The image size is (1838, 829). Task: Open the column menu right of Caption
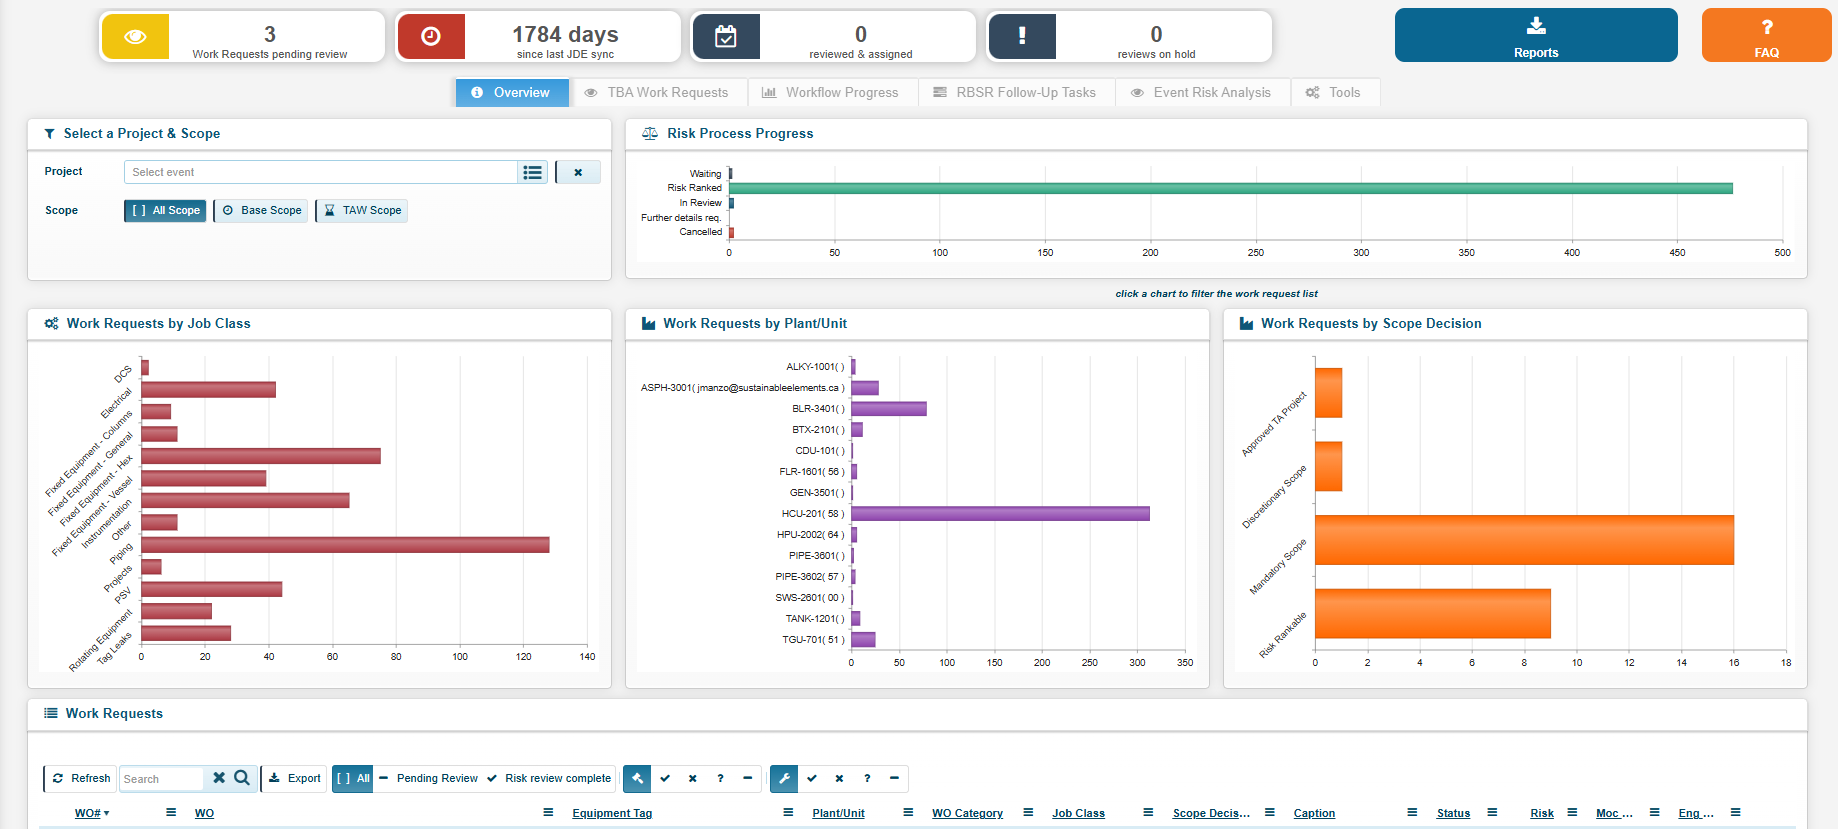(1412, 812)
